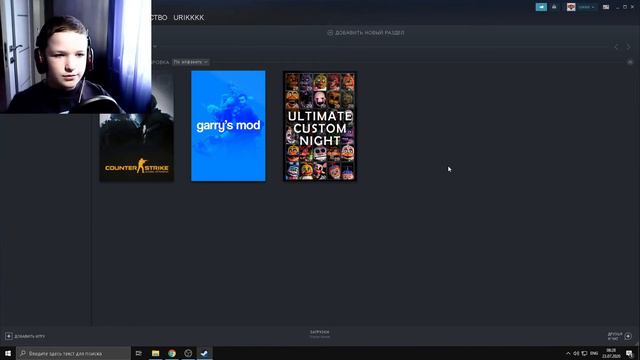Open the notifications bell icon
This screenshot has width=640, height=360.
pos(554,7)
